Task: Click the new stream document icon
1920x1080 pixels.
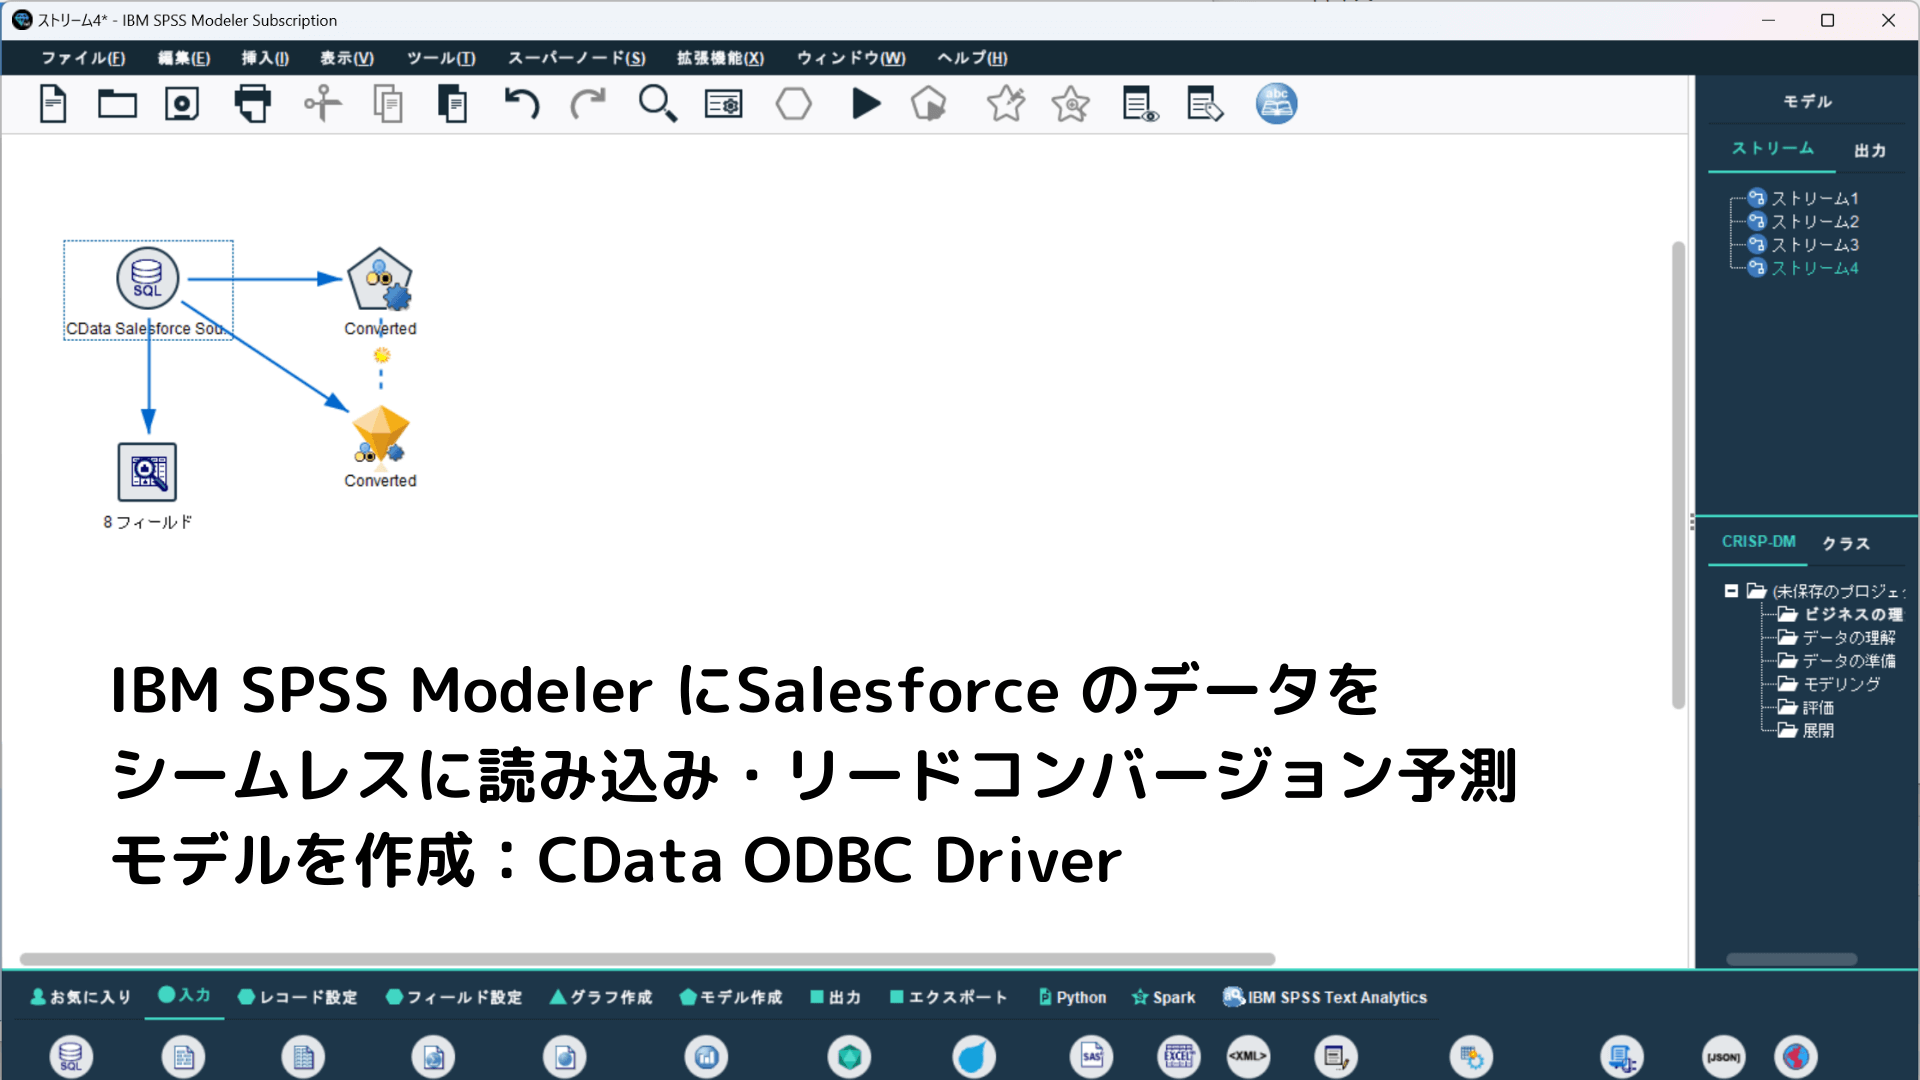Action: coord(53,104)
